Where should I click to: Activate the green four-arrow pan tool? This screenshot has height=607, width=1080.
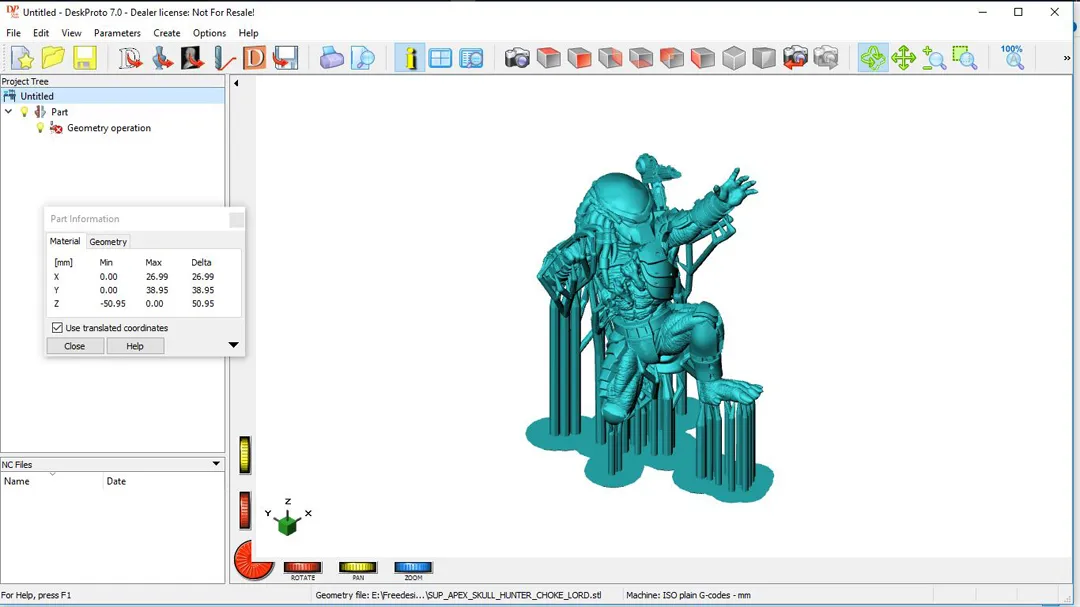(903, 58)
